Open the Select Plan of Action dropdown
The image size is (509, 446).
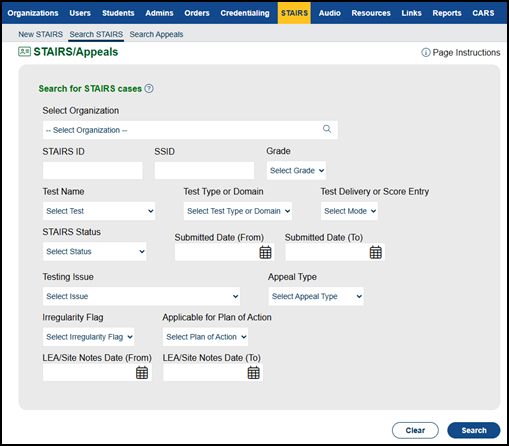coord(205,337)
